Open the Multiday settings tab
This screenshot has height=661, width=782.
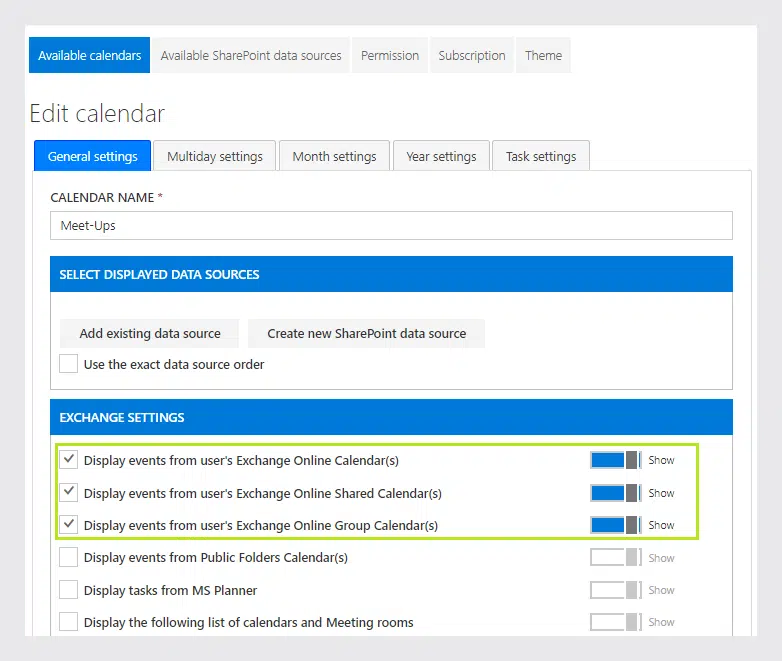click(x=214, y=156)
